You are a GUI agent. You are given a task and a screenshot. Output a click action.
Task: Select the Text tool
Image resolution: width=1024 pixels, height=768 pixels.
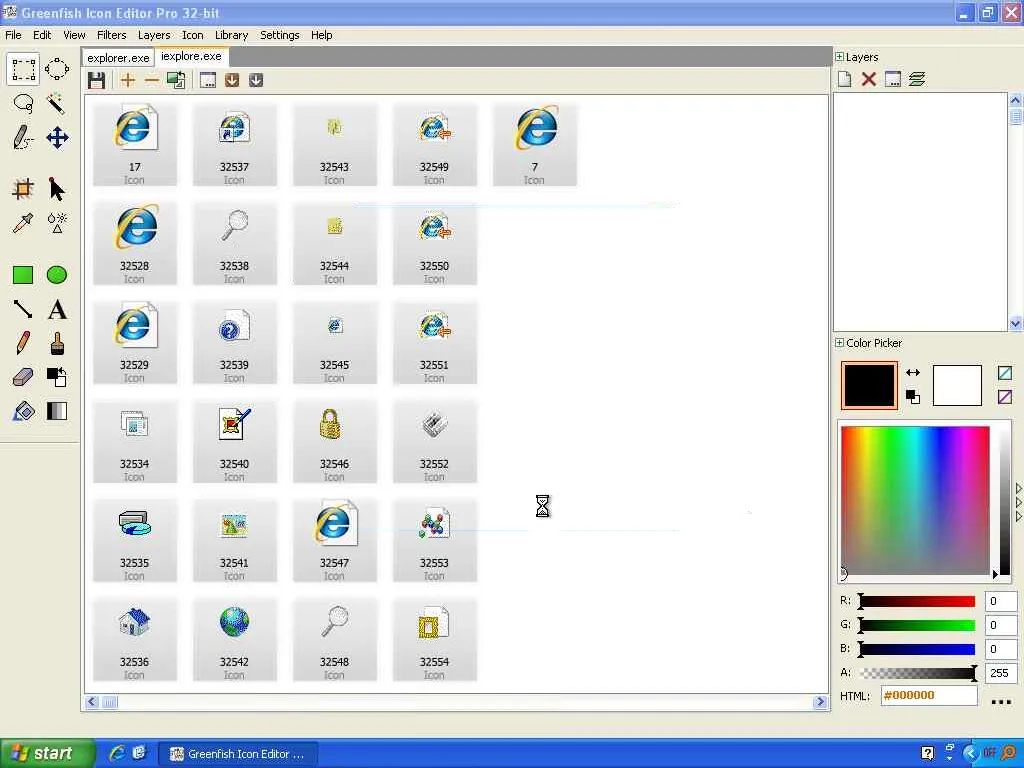[x=57, y=309]
